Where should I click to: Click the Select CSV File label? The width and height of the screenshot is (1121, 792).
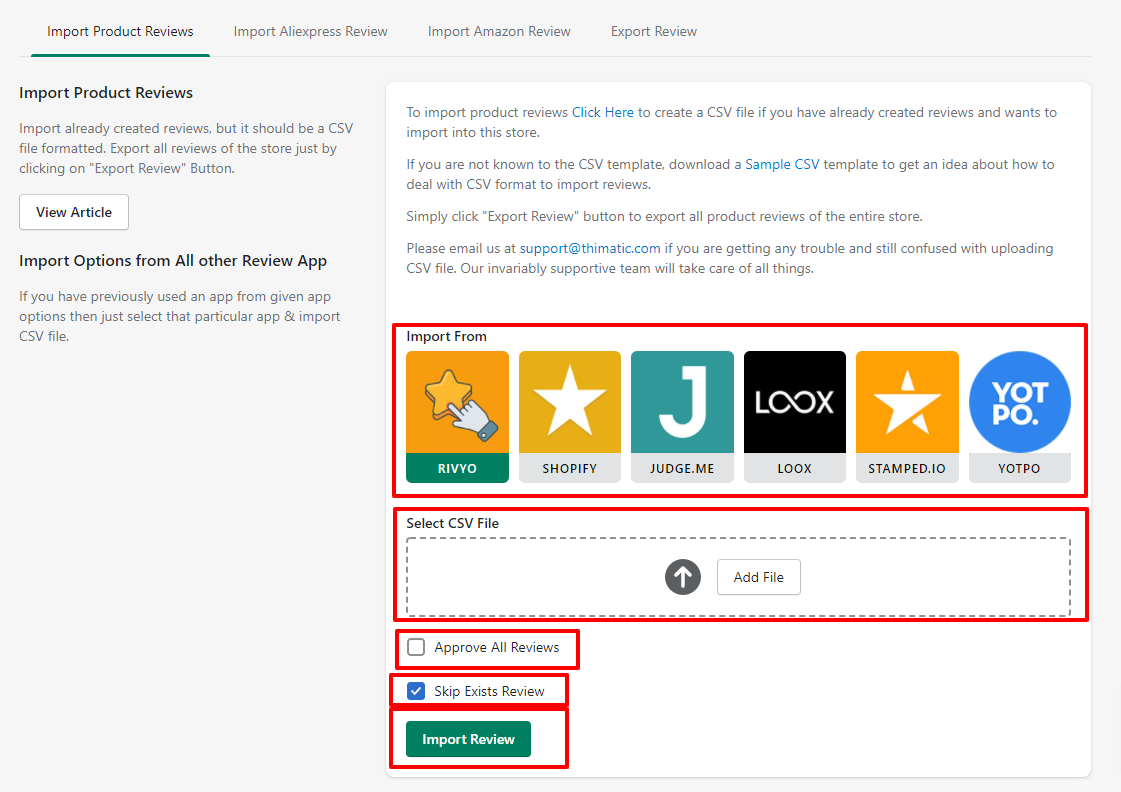pyautogui.click(x=453, y=523)
